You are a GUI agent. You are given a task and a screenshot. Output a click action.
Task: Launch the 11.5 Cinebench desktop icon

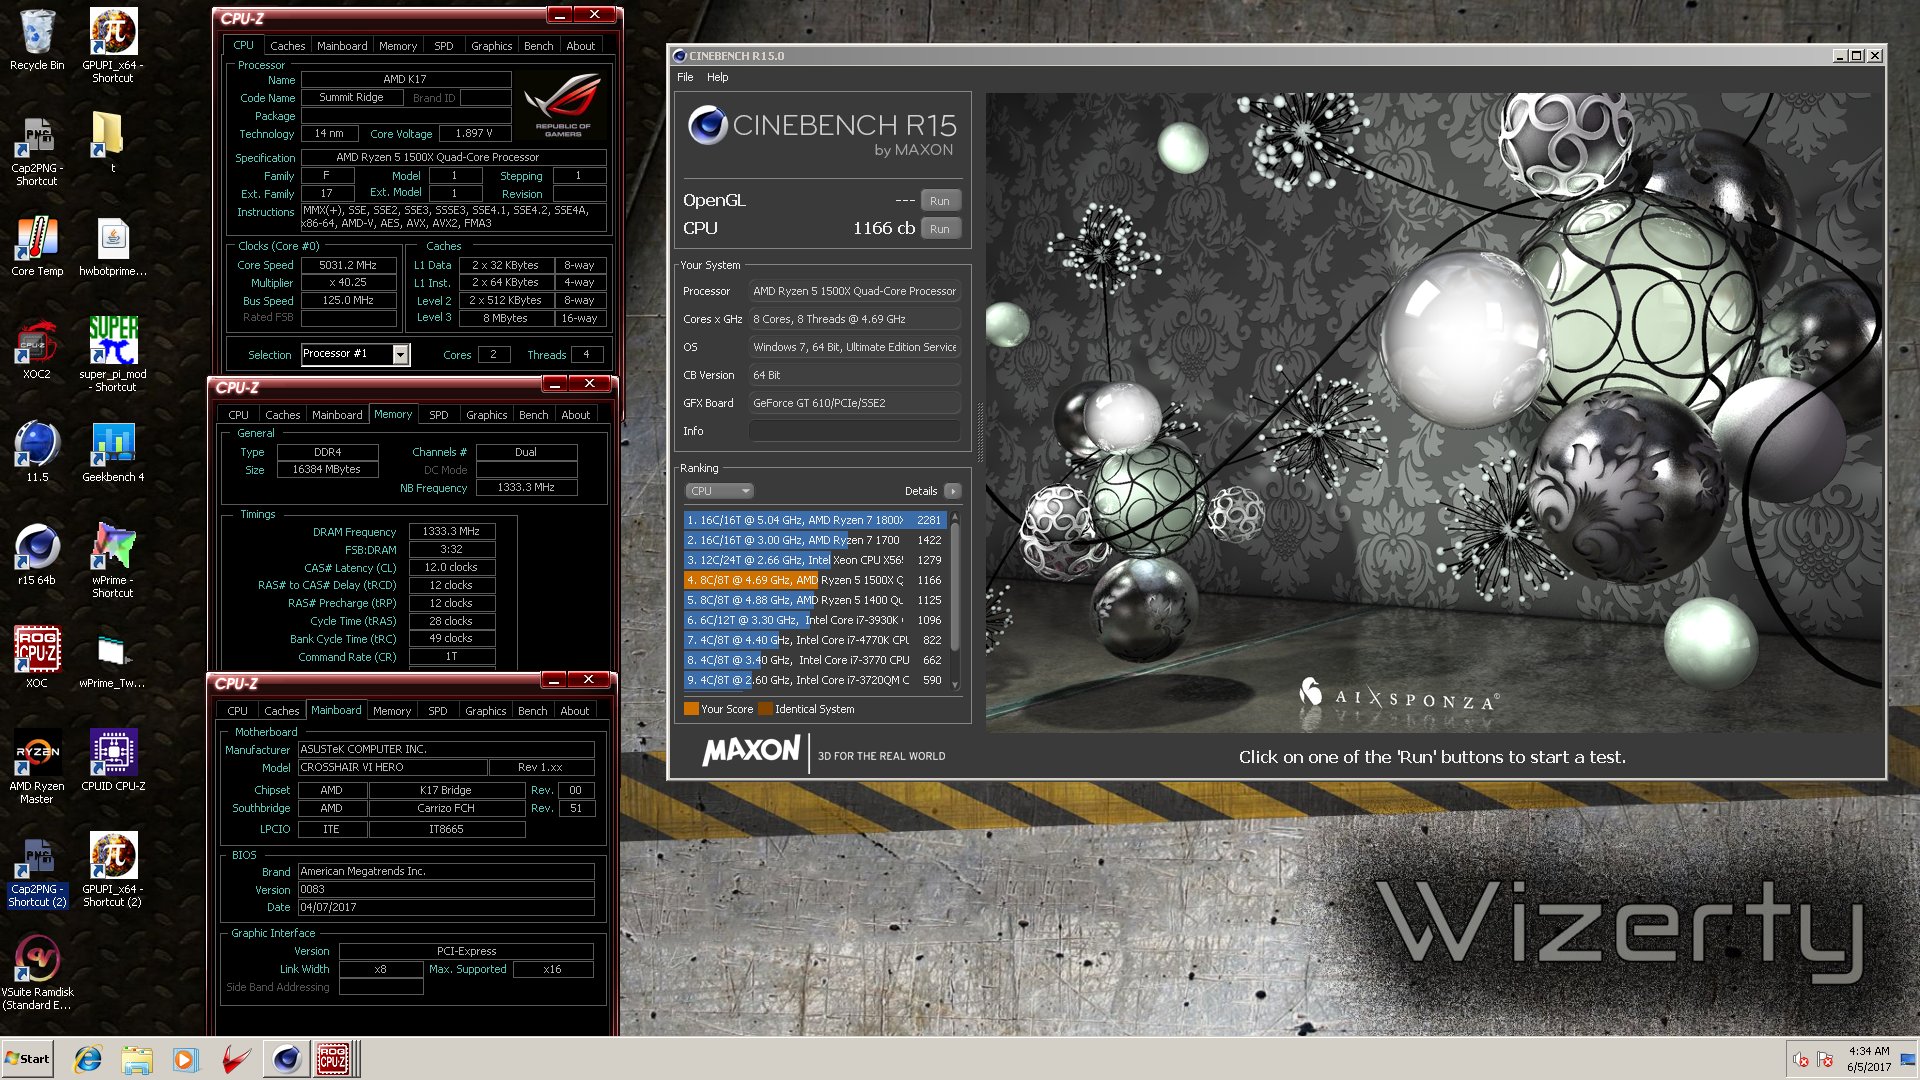coord(37,452)
